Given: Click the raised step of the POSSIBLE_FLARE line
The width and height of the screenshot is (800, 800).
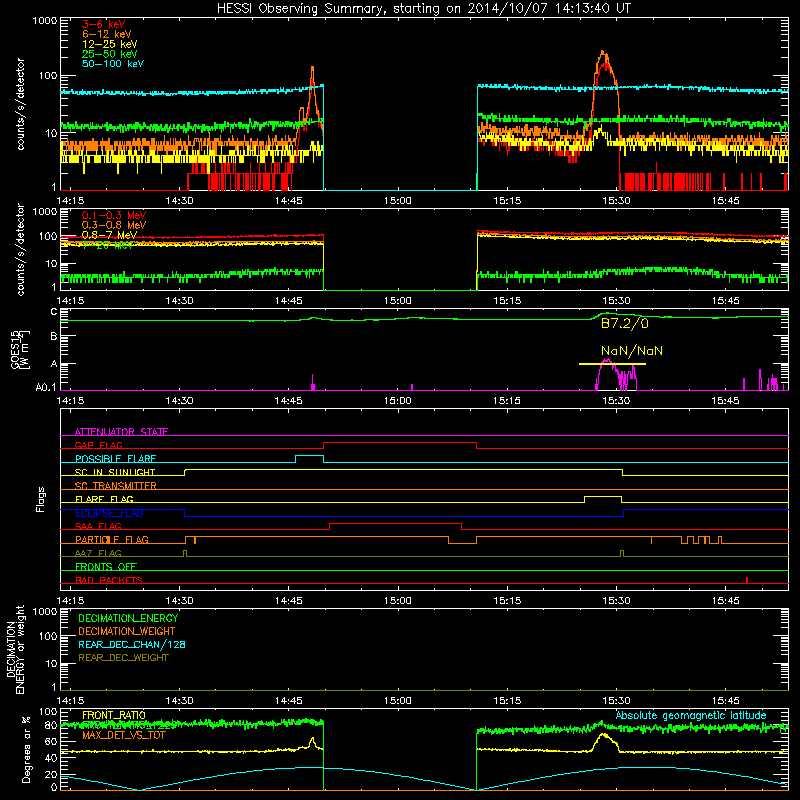Looking at the screenshot, I should pyautogui.click(x=310, y=456).
